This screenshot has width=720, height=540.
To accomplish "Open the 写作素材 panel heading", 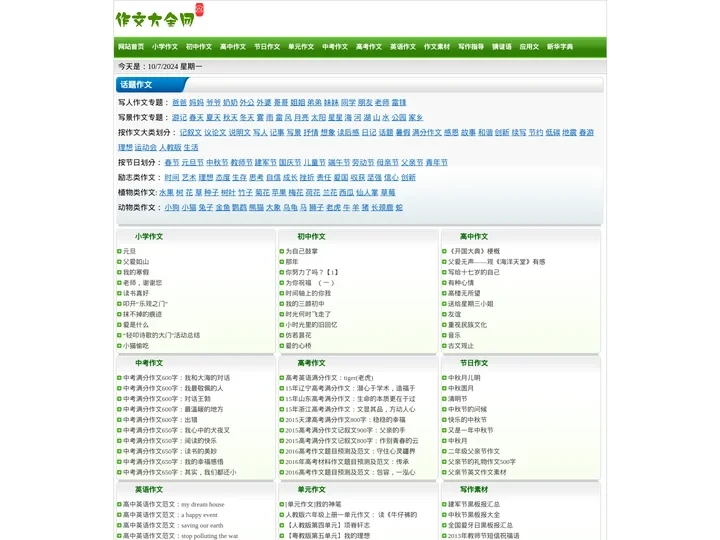I will [x=474, y=489].
